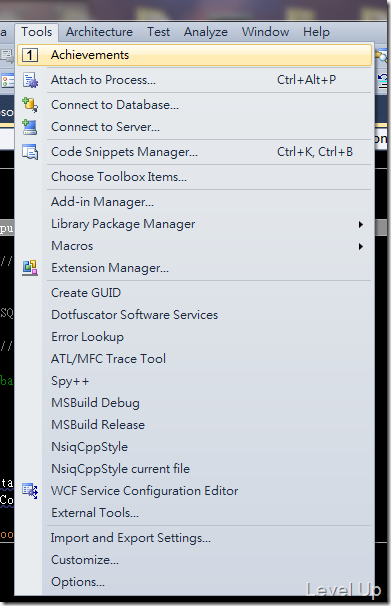Open Options...
391x606 pixels.
tap(194, 582)
